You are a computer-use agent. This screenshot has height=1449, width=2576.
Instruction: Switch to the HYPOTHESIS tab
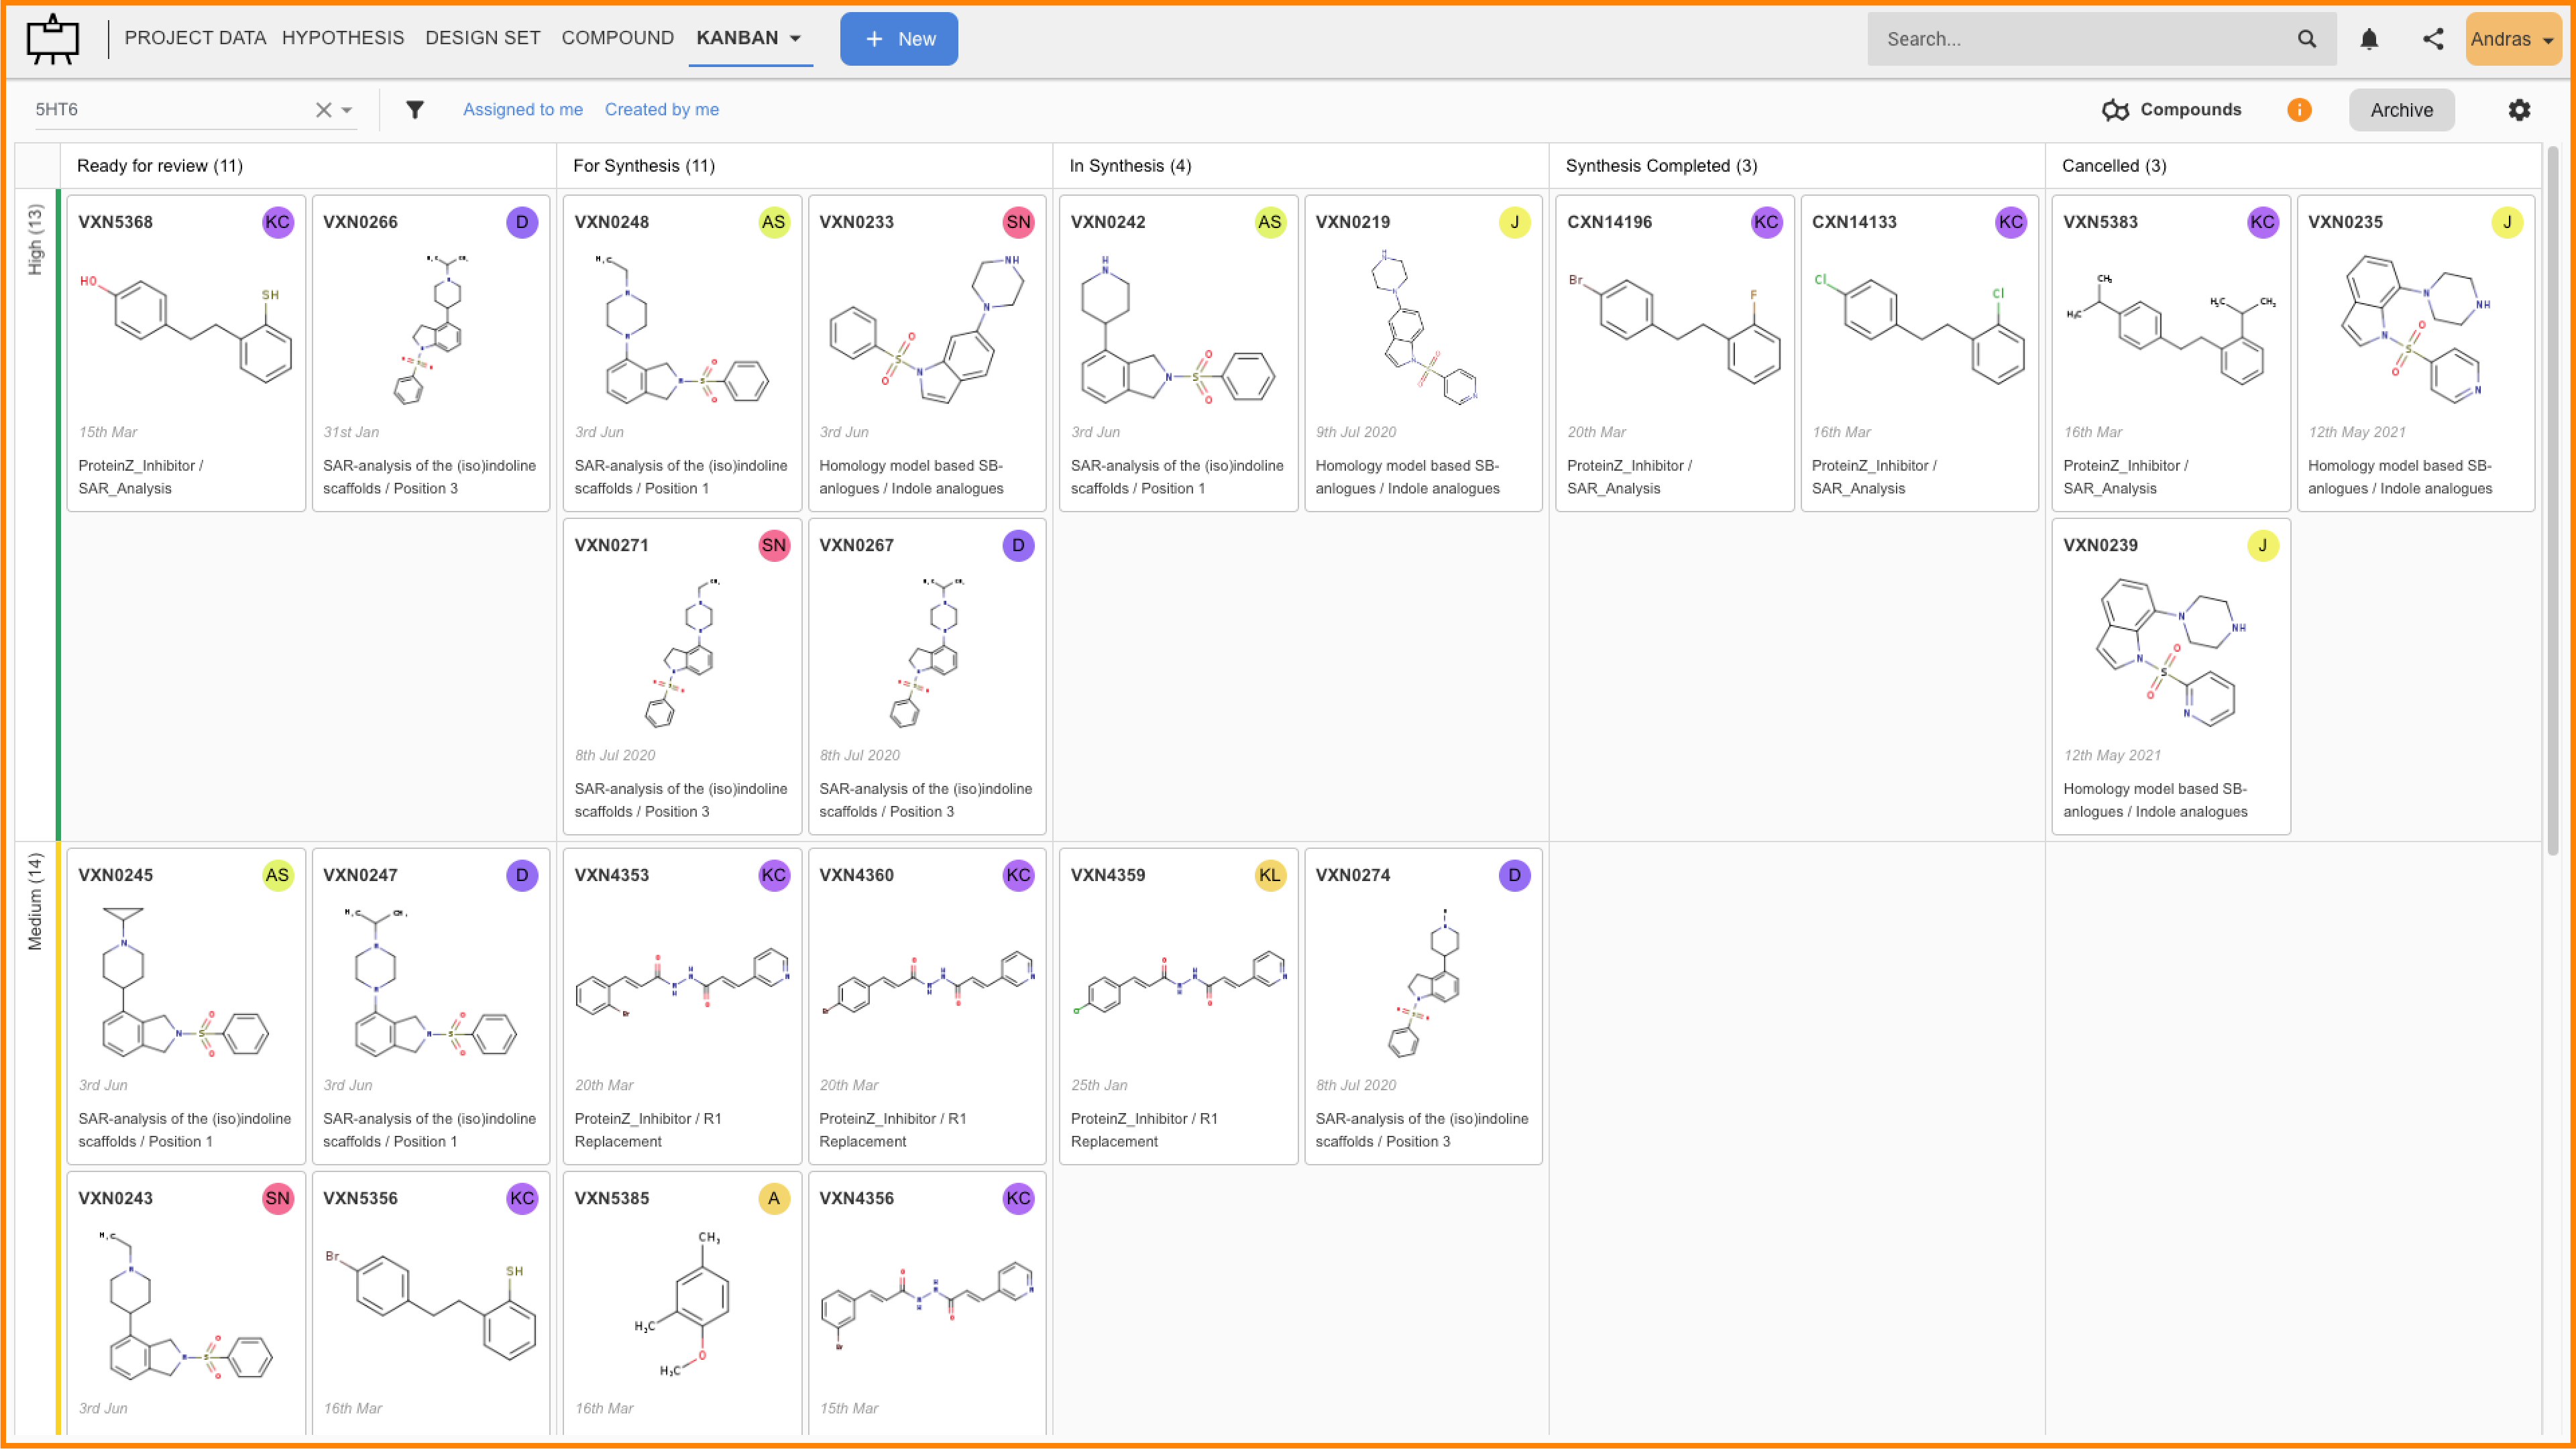tap(343, 38)
